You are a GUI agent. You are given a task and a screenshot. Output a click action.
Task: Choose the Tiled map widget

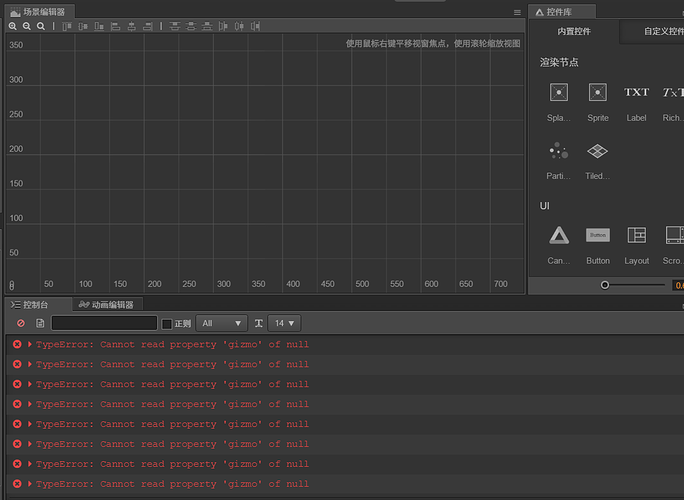[x=598, y=160]
